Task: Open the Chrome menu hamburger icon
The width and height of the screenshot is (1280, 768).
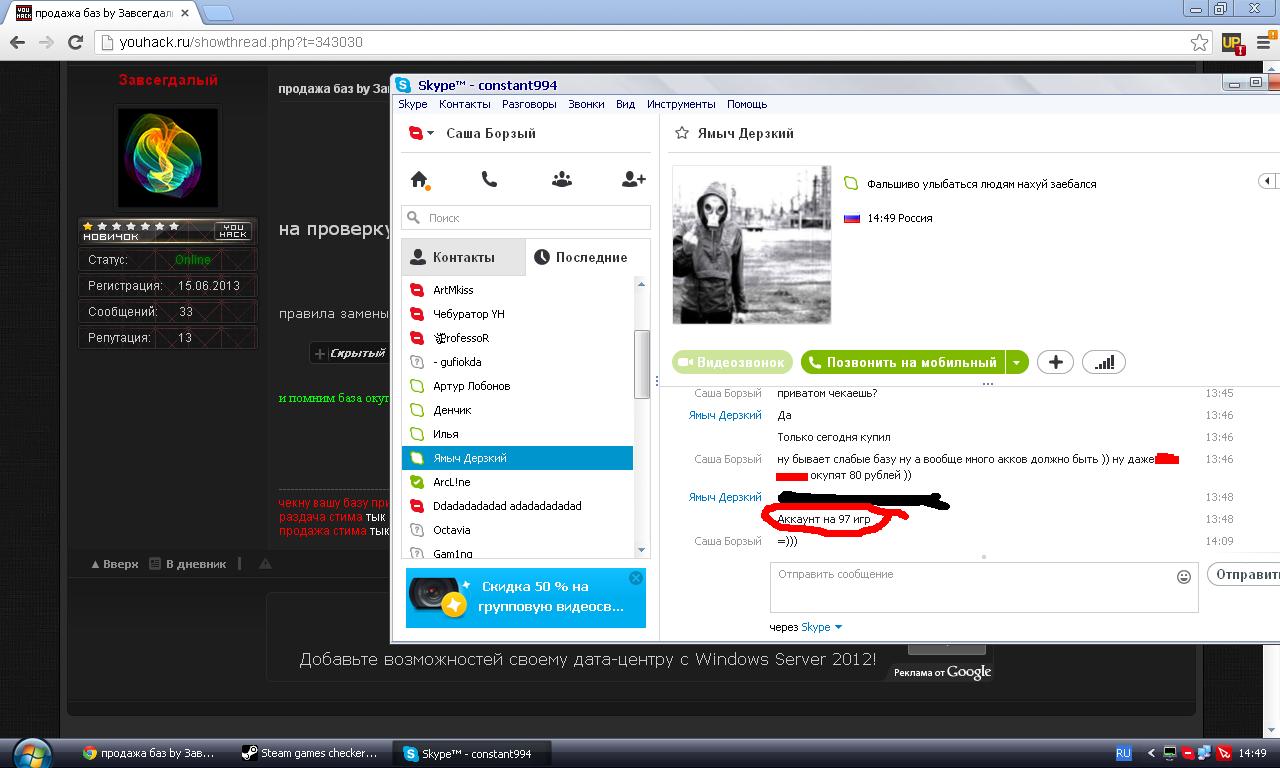Action: click(1263, 43)
